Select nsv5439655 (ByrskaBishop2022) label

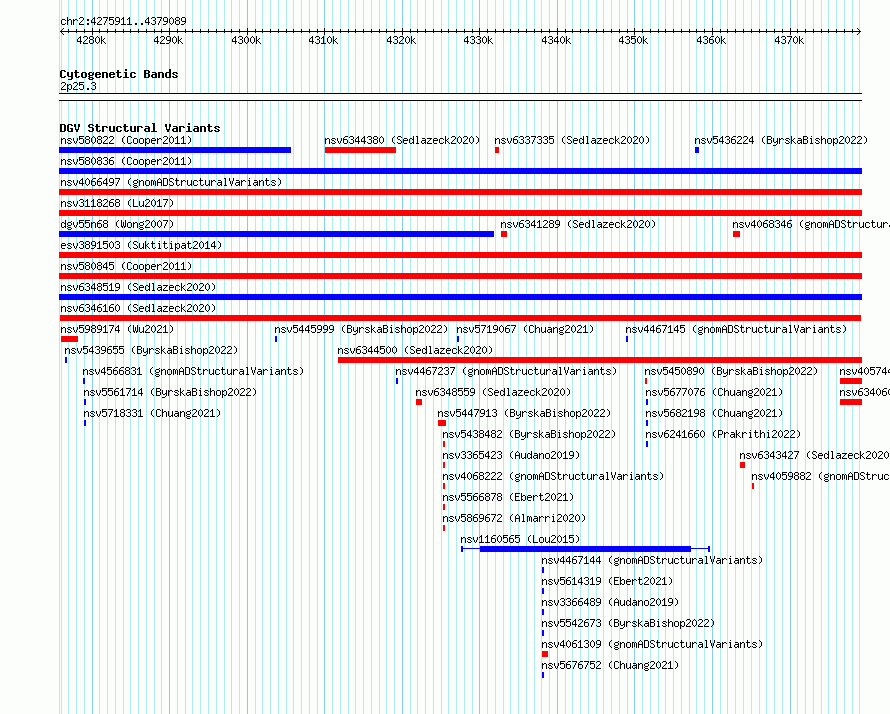pyautogui.click(x=151, y=350)
